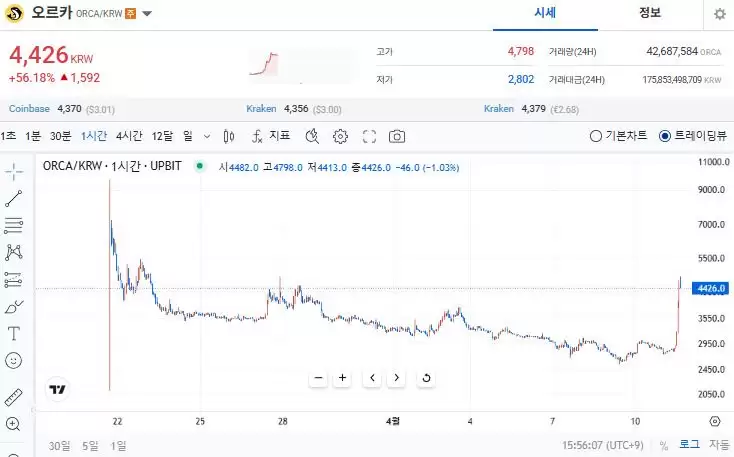Click the 4426.0 current price label
Screen dimensions: 734x457
[x=711, y=288]
